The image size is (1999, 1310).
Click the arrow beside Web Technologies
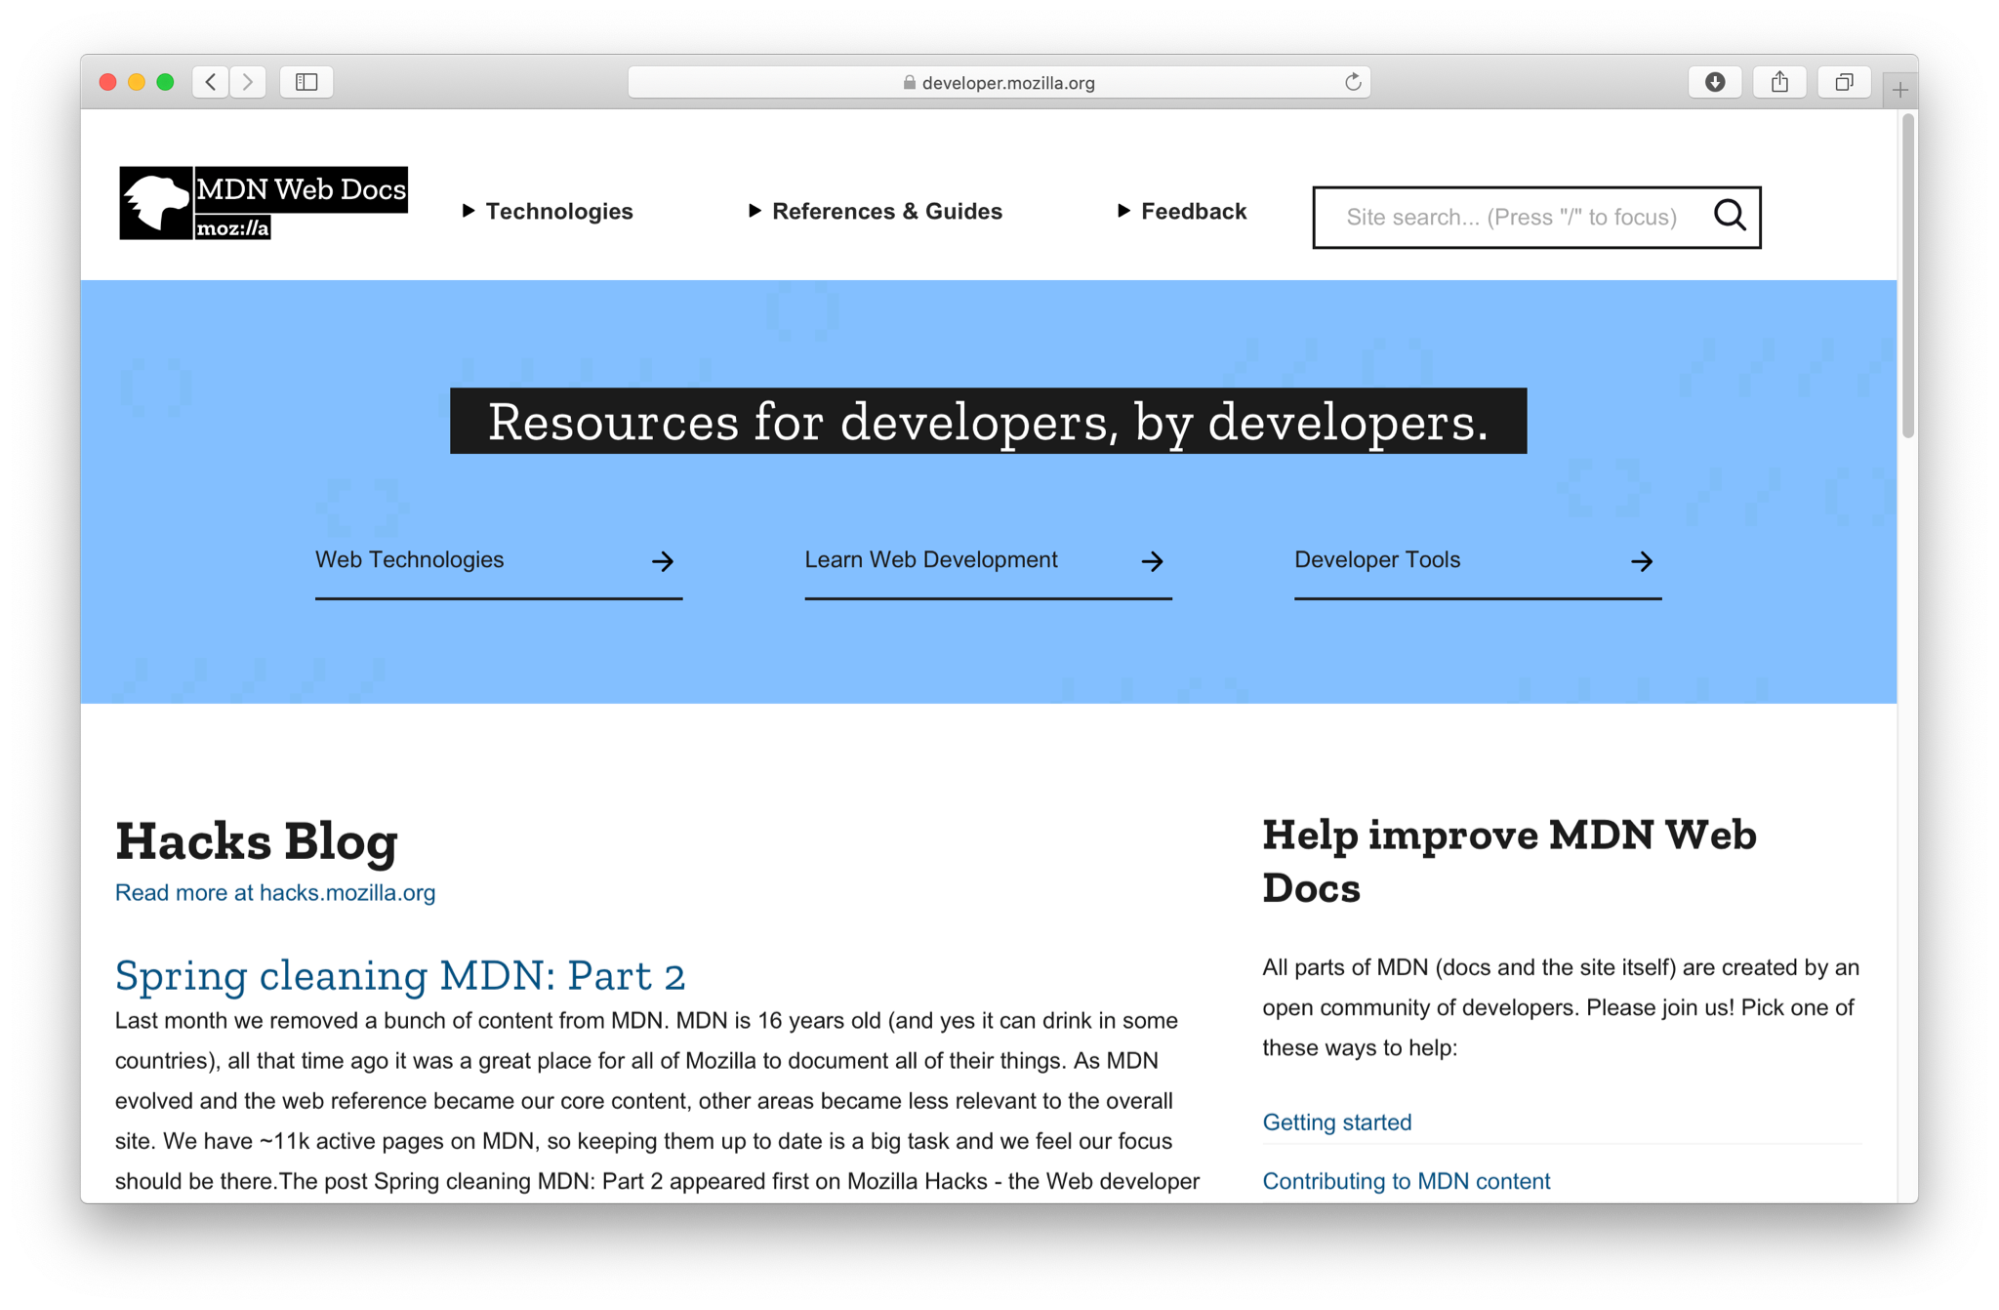(x=663, y=561)
